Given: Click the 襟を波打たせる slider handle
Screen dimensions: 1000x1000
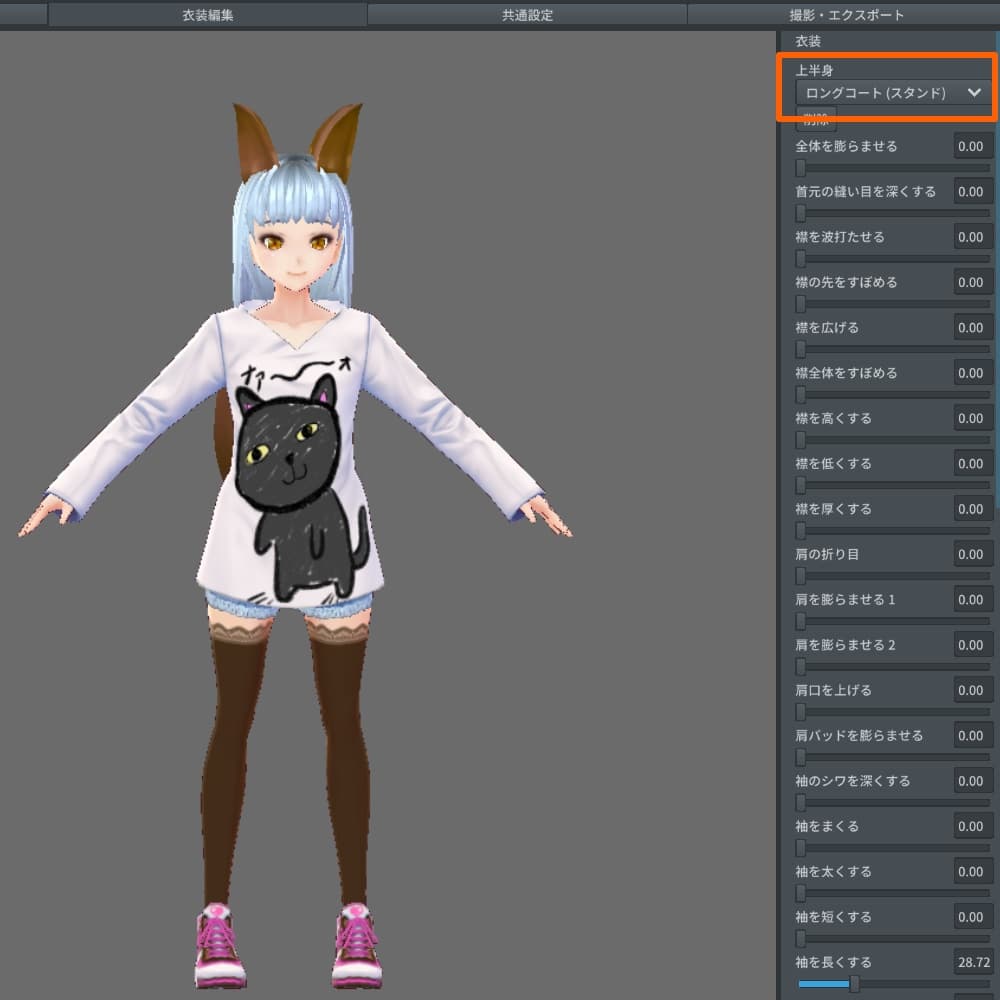Looking at the screenshot, I should [801, 258].
